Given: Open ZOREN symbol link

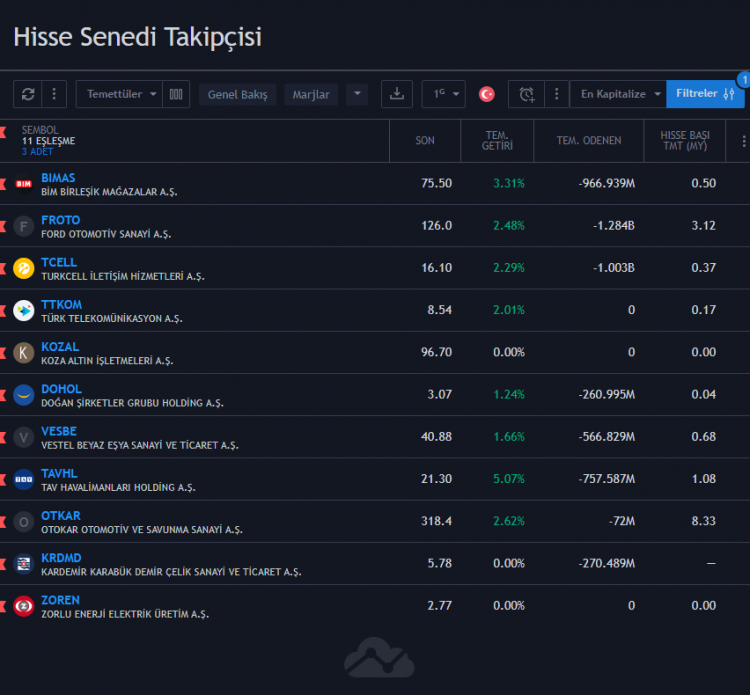Looking at the screenshot, I should (60, 600).
